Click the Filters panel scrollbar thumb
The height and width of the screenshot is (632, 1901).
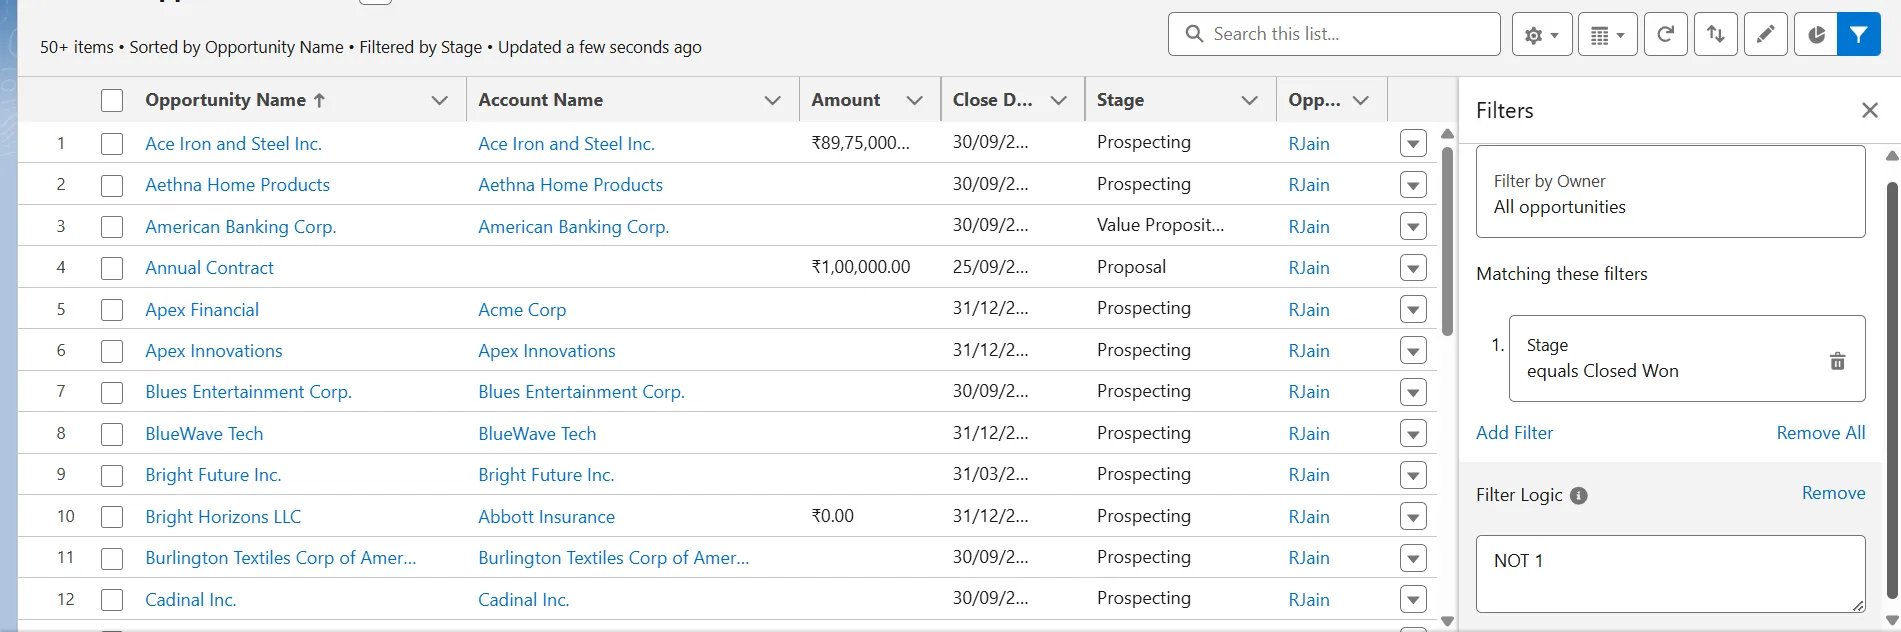[x=1892, y=390]
